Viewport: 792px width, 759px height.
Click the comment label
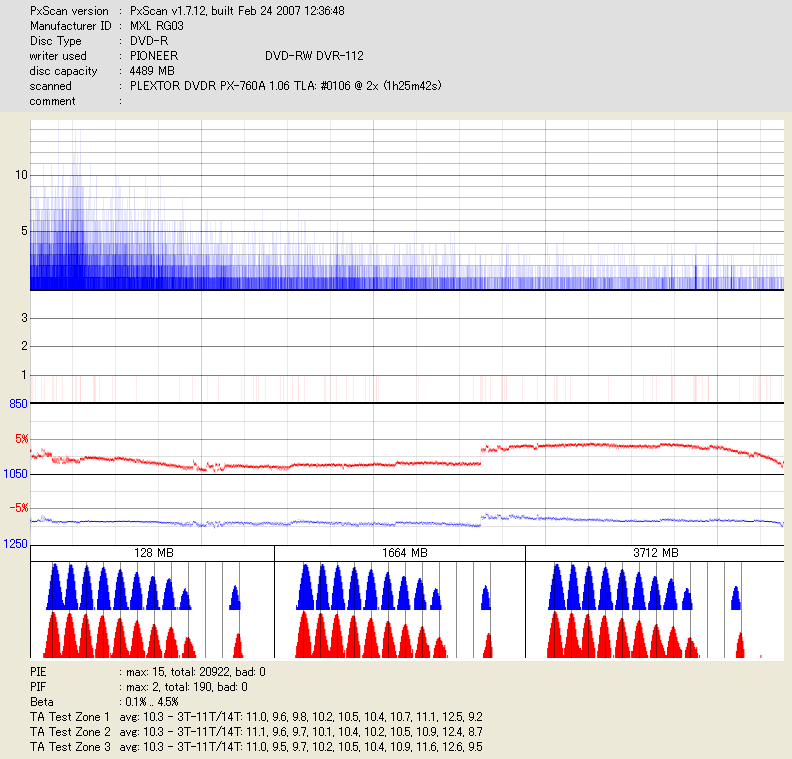click(53, 101)
